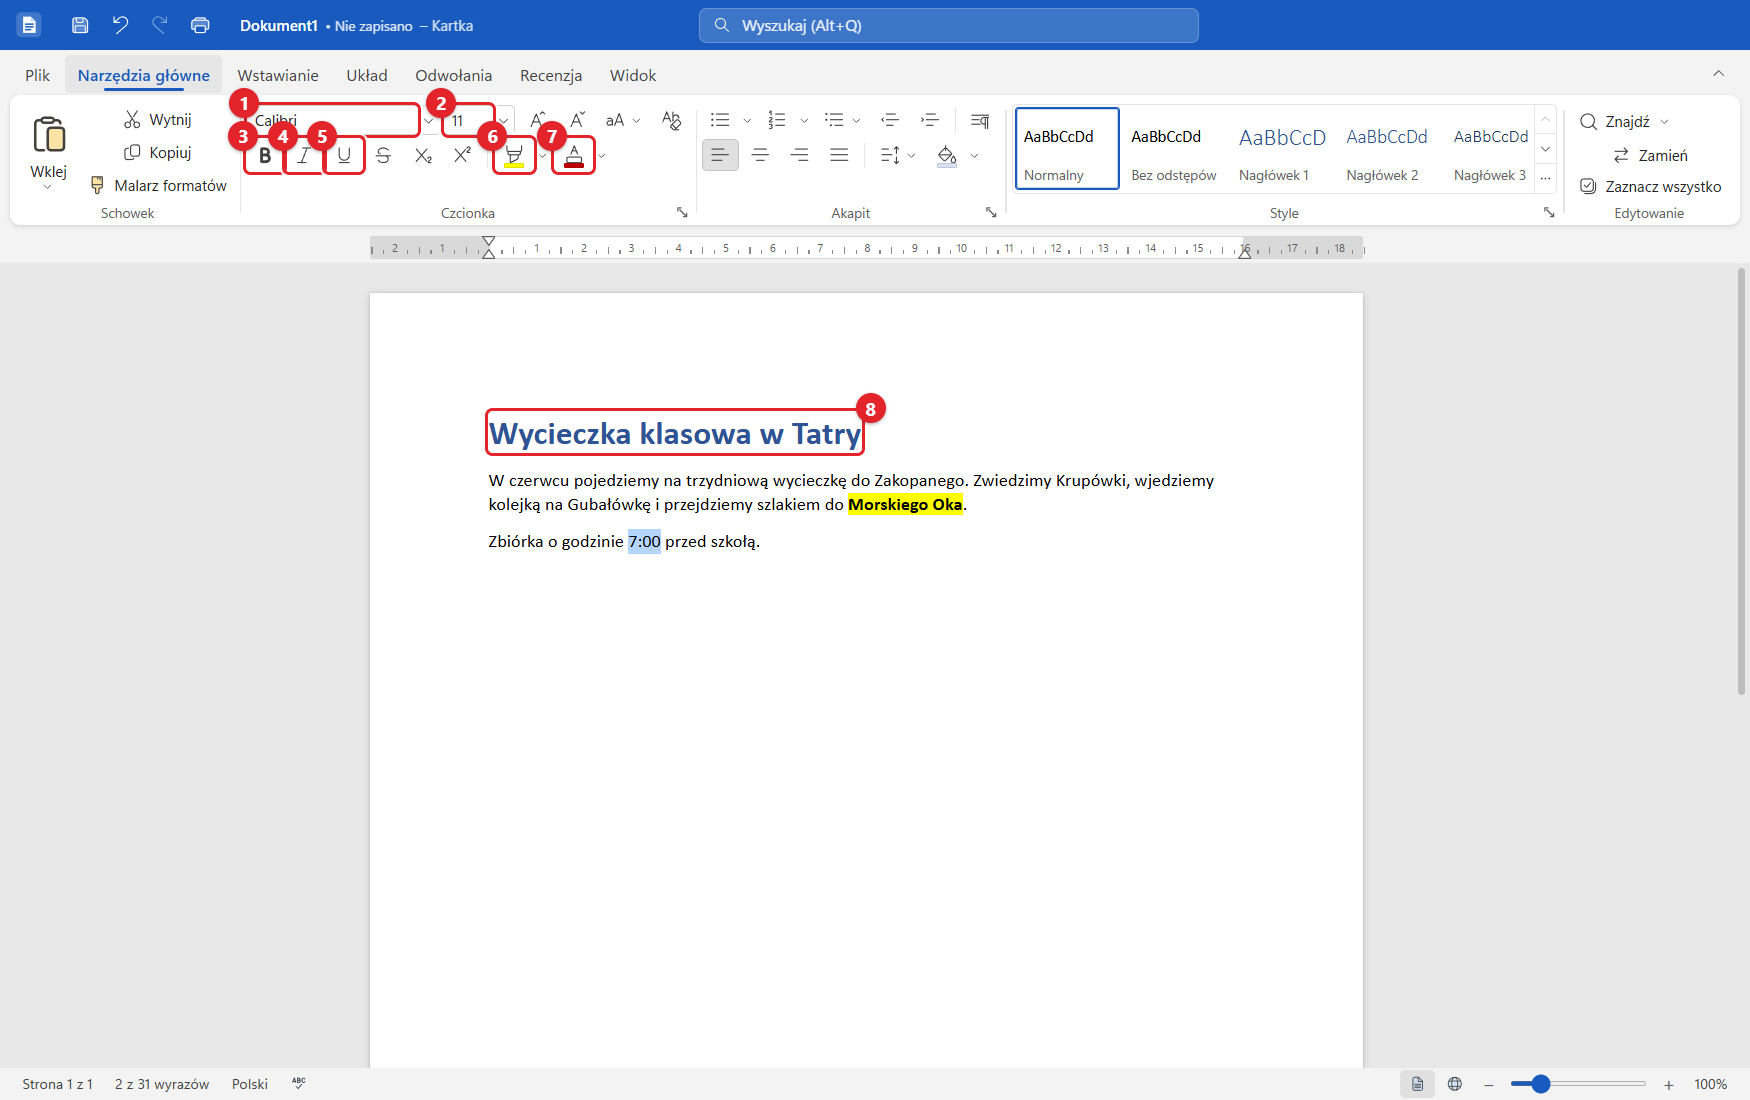Increase paragraph indent
1750x1100 pixels.
pos(930,120)
